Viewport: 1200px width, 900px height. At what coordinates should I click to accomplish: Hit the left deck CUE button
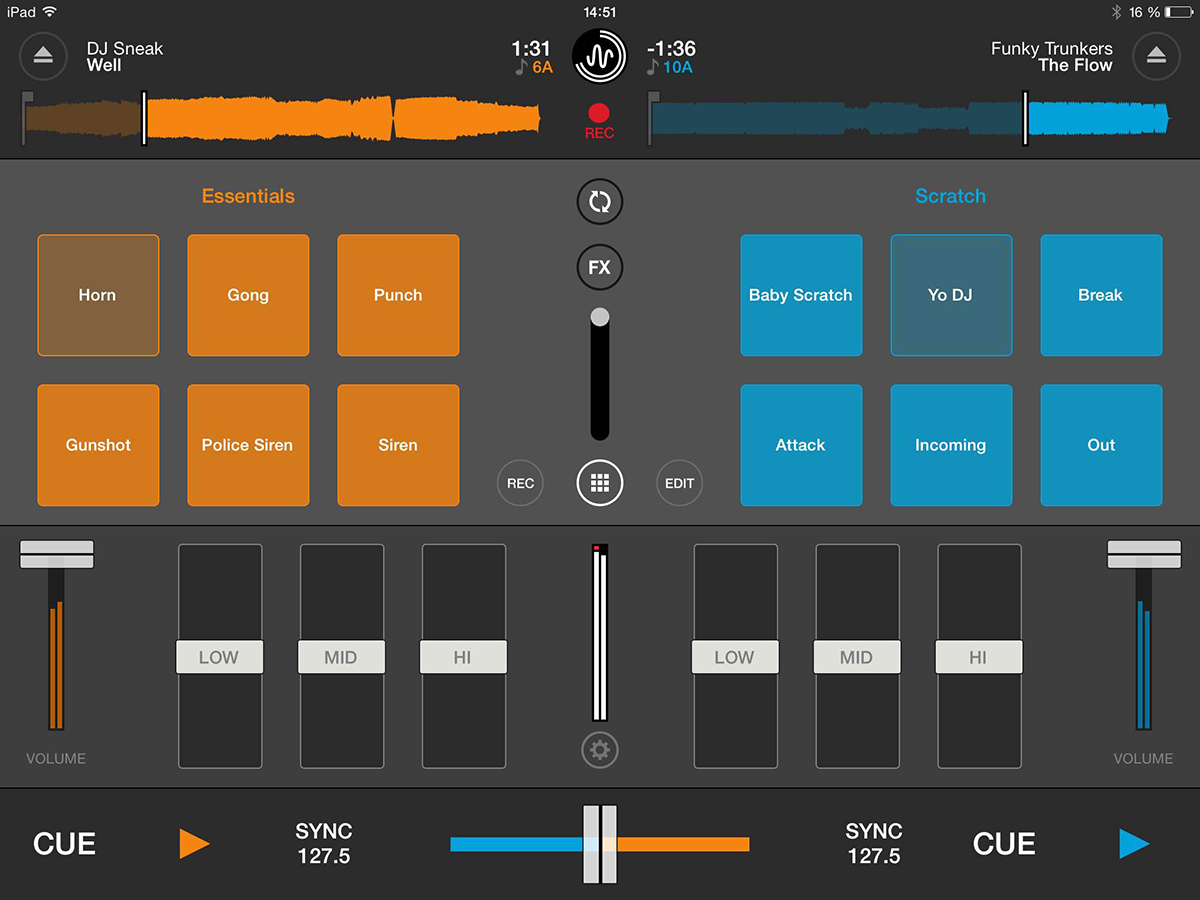tap(65, 844)
